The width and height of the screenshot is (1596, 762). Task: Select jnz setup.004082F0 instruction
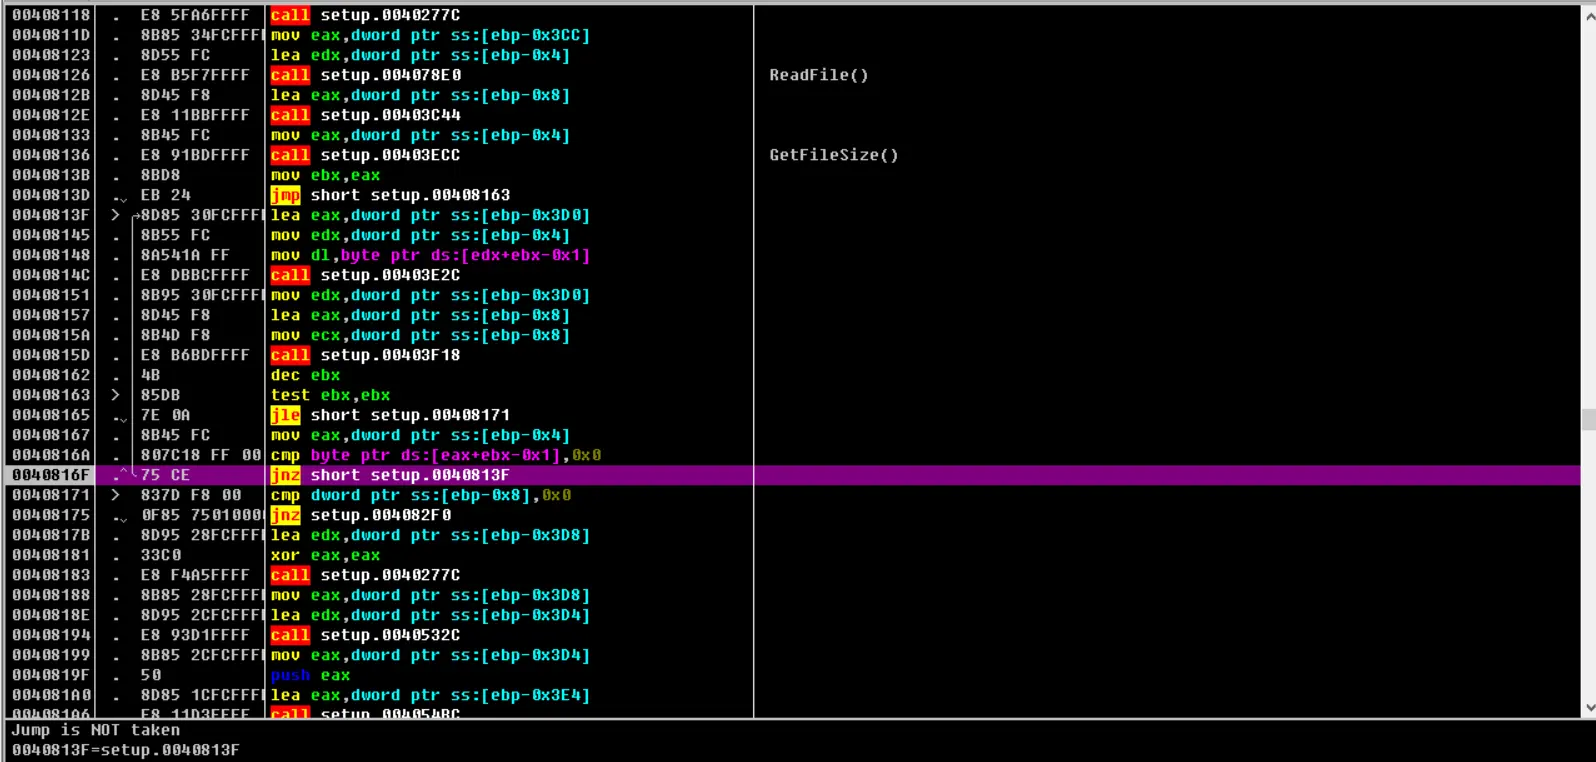pos(361,515)
